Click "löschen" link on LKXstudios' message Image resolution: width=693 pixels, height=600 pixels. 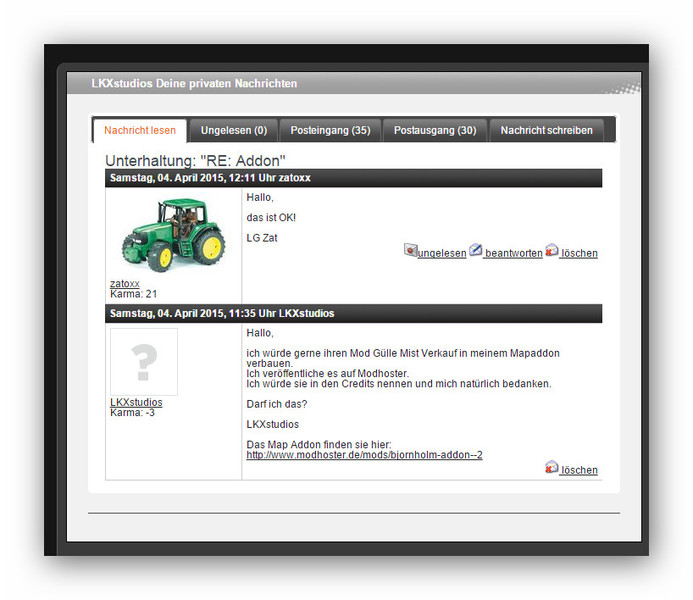579,471
